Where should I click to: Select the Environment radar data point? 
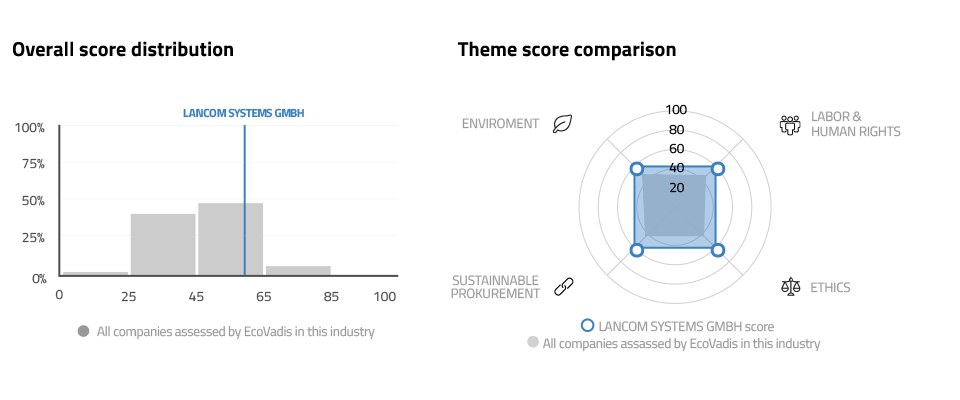click(637, 169)
